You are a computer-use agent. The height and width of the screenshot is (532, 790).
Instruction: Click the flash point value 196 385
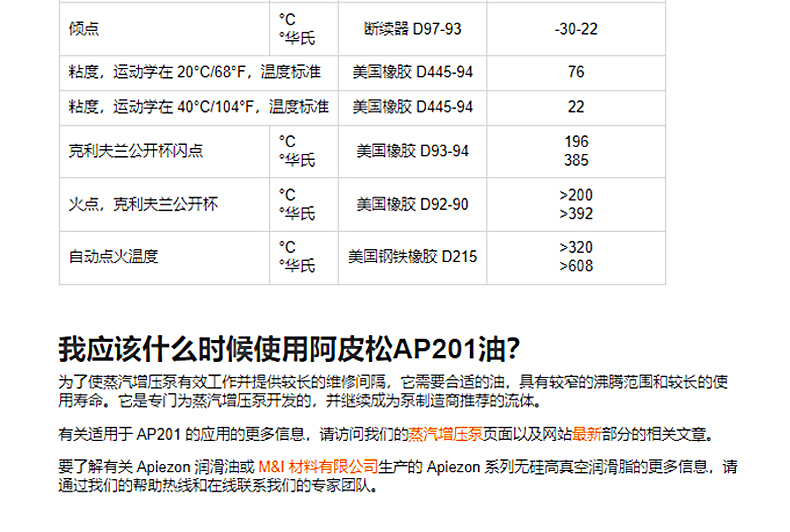[575, 152]
